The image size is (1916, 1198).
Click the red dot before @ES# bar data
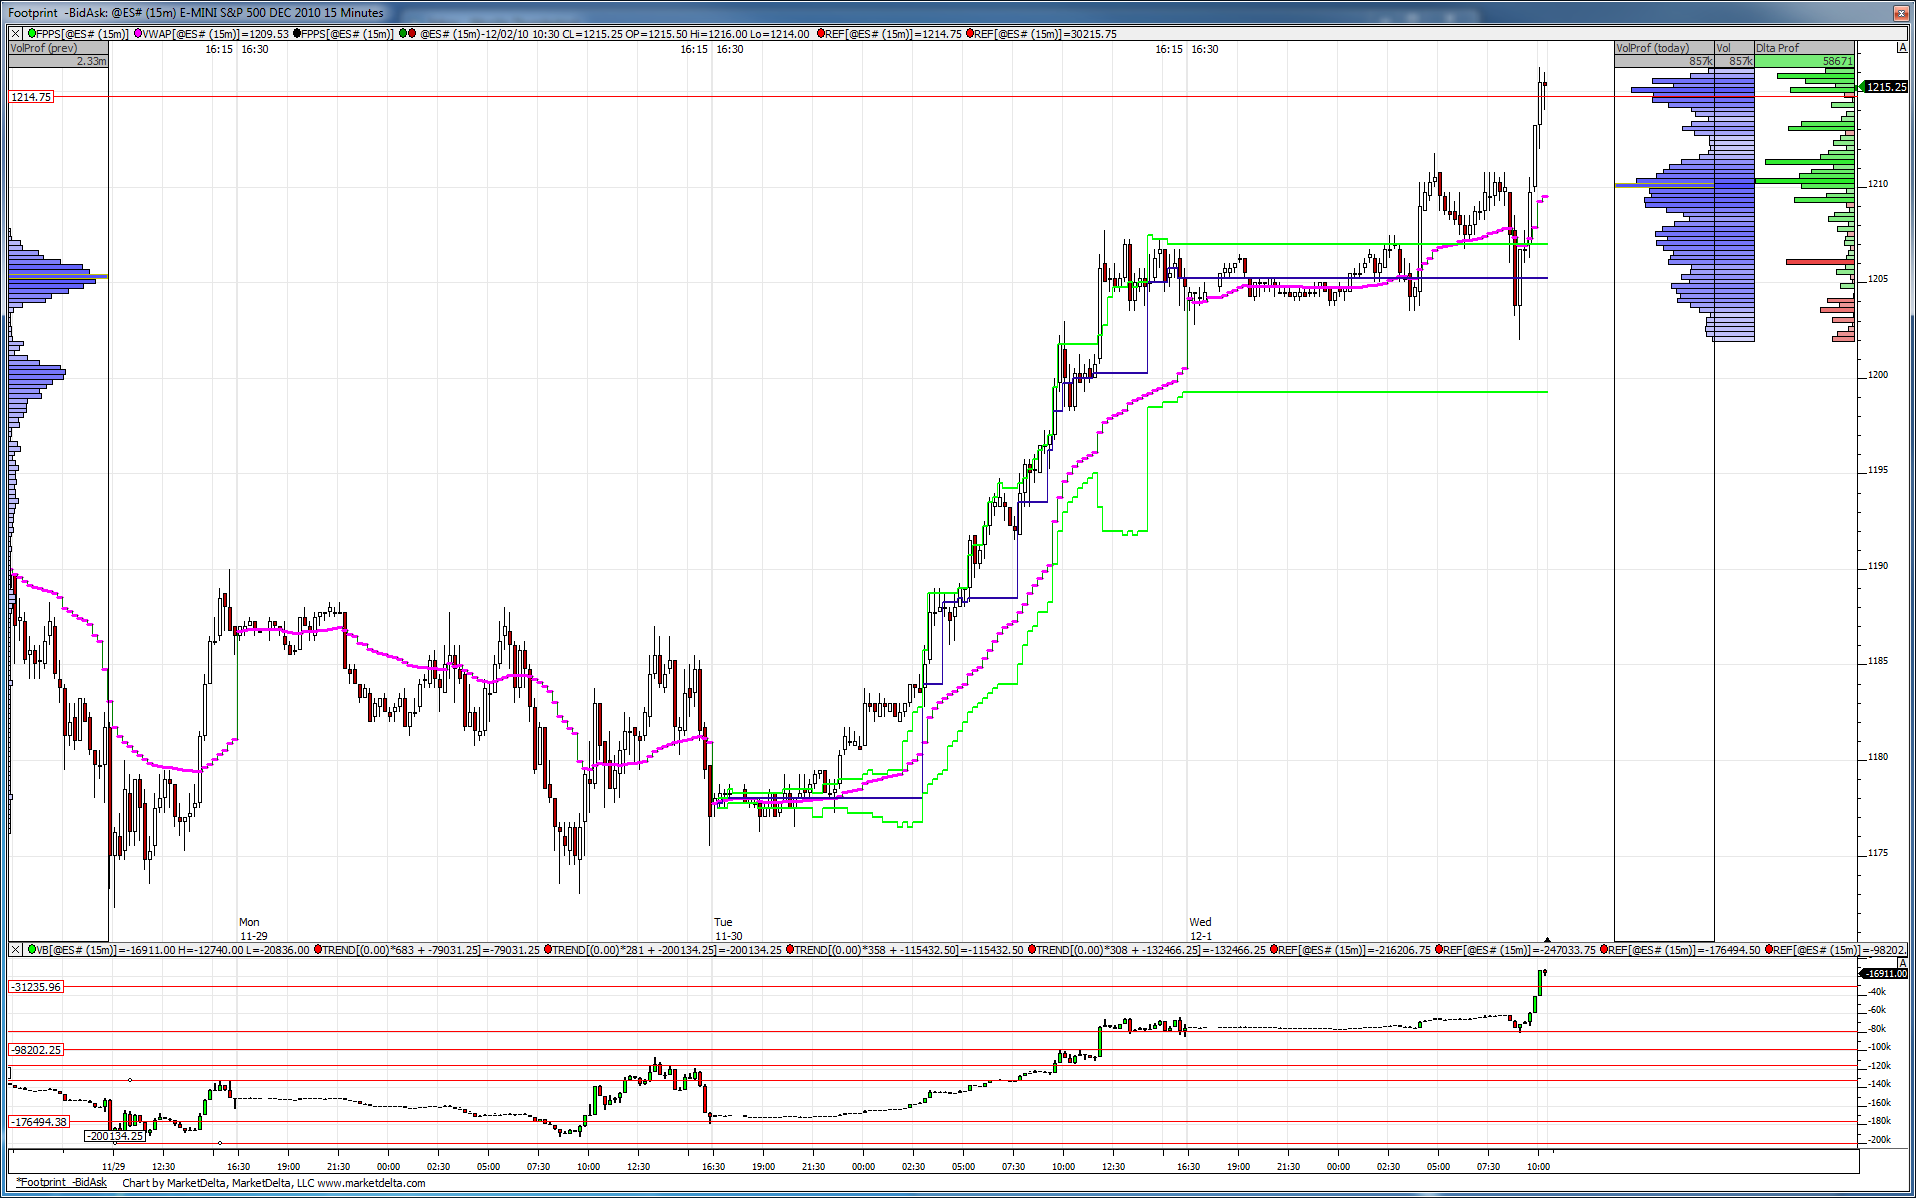pos(412,33)
